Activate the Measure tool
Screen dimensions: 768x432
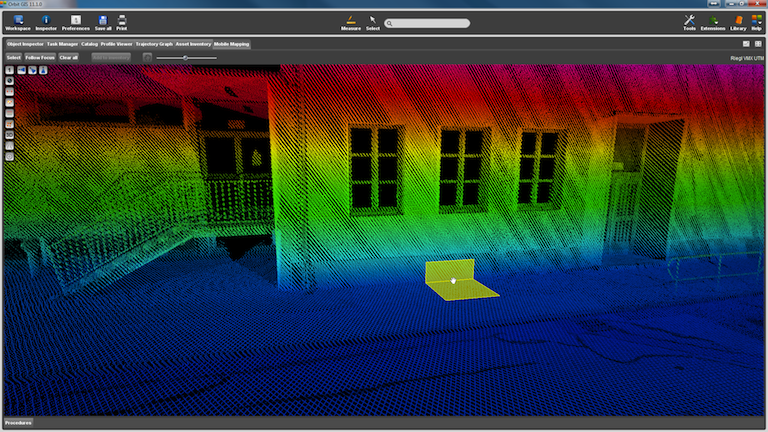[x=351, y=21]
